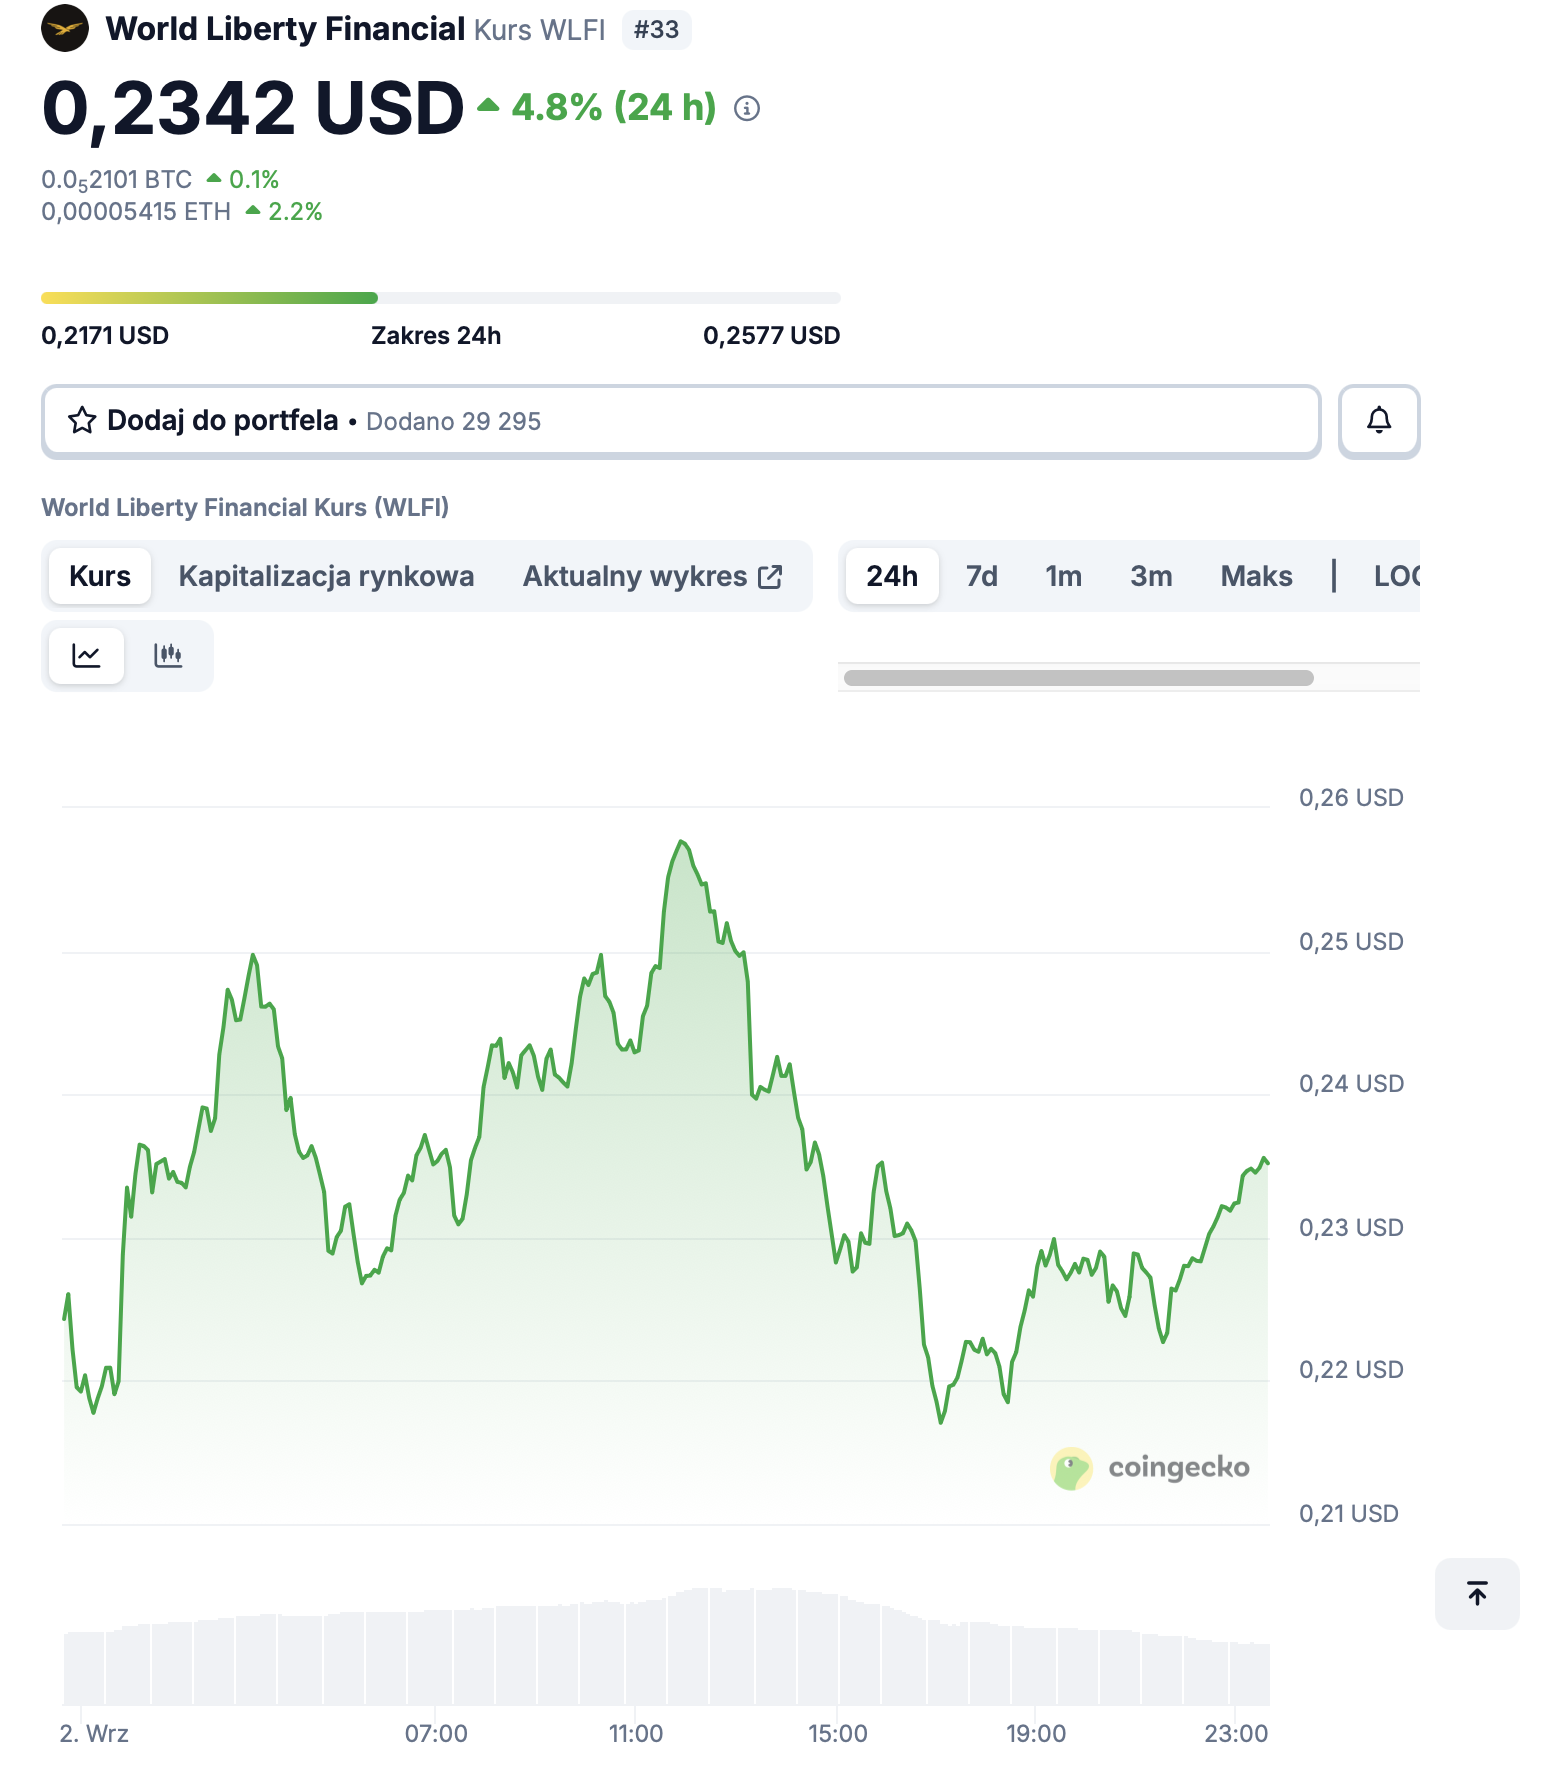The width and height of the screenshot is (1552, 1766).
Task: Click the 2. Wrz date label
Action: click(x=94, y=1734)
